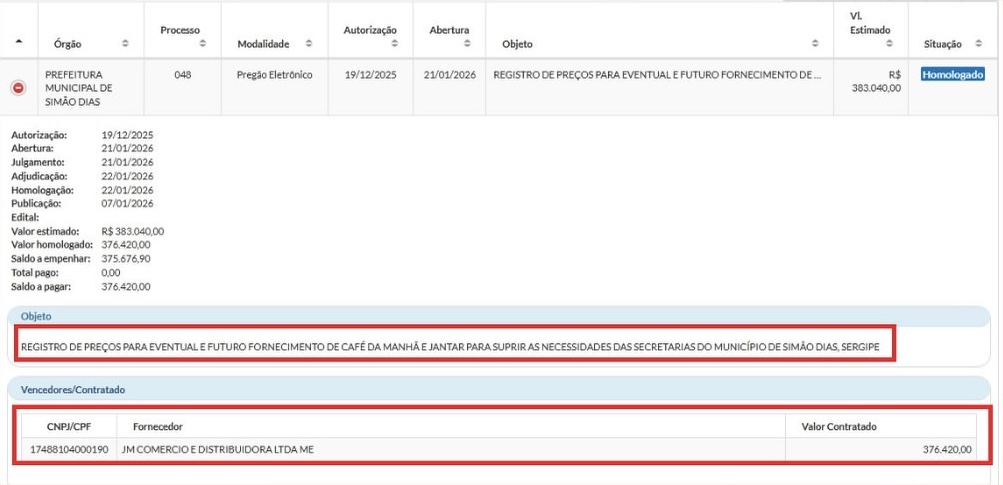This screenshot has width=1003, height=485.
Task: Click the up arrow in the first column header
Action: pos(18,44)
